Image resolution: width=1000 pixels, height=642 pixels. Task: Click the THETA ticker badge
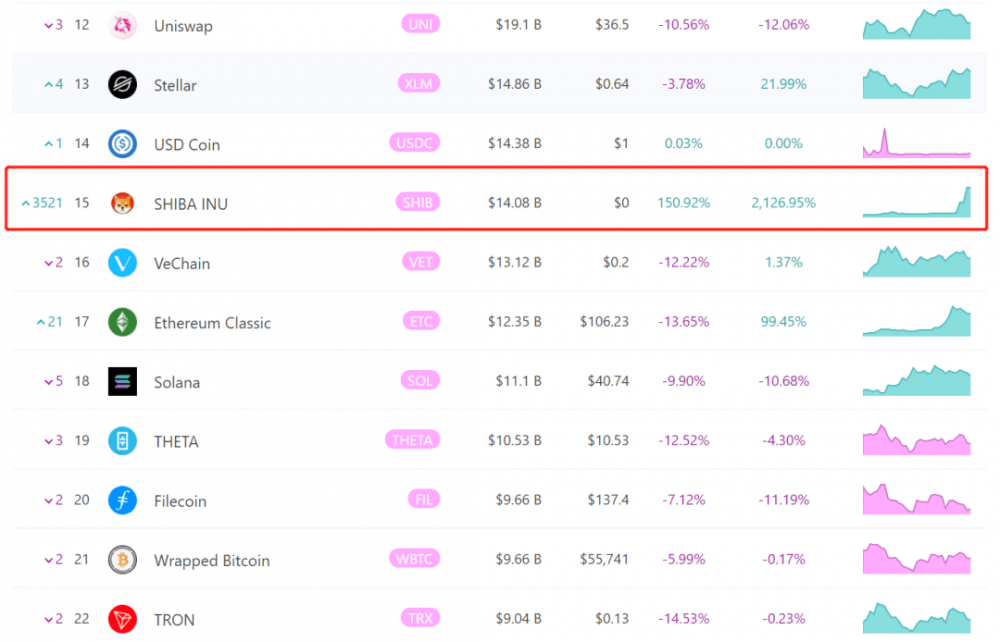click(412, 441)
